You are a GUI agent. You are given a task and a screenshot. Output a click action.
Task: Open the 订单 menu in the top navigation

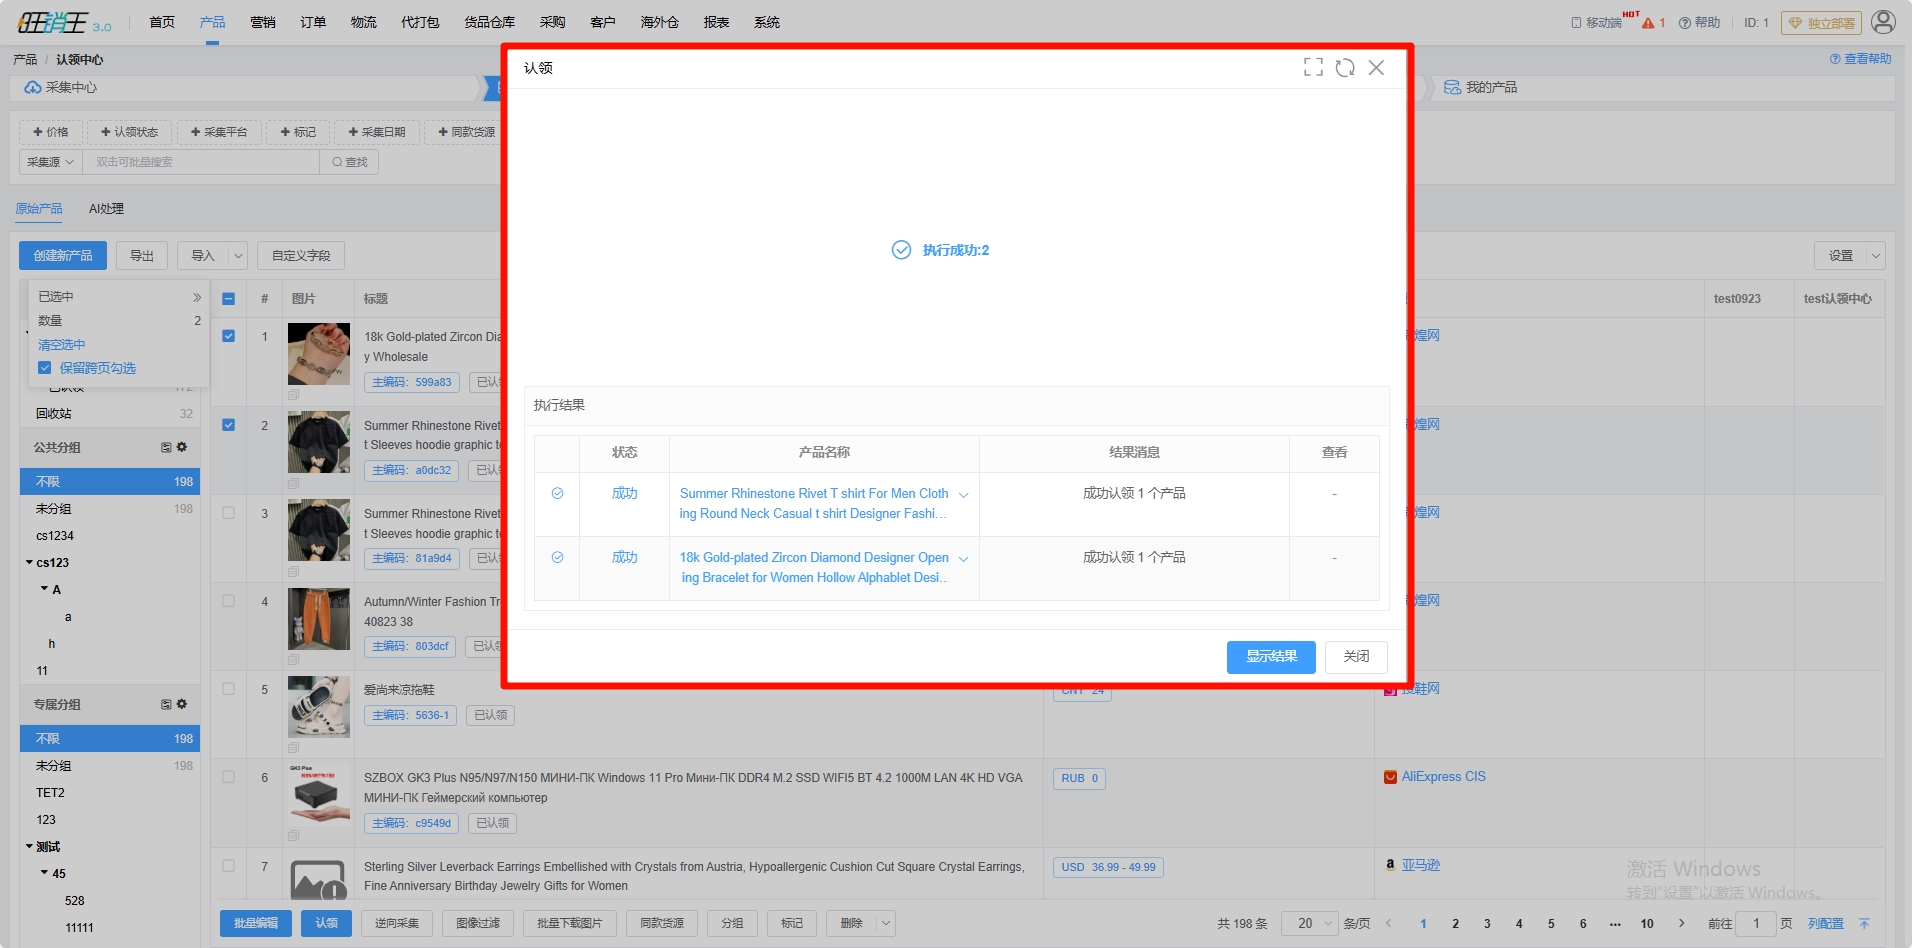coord(313,22)
